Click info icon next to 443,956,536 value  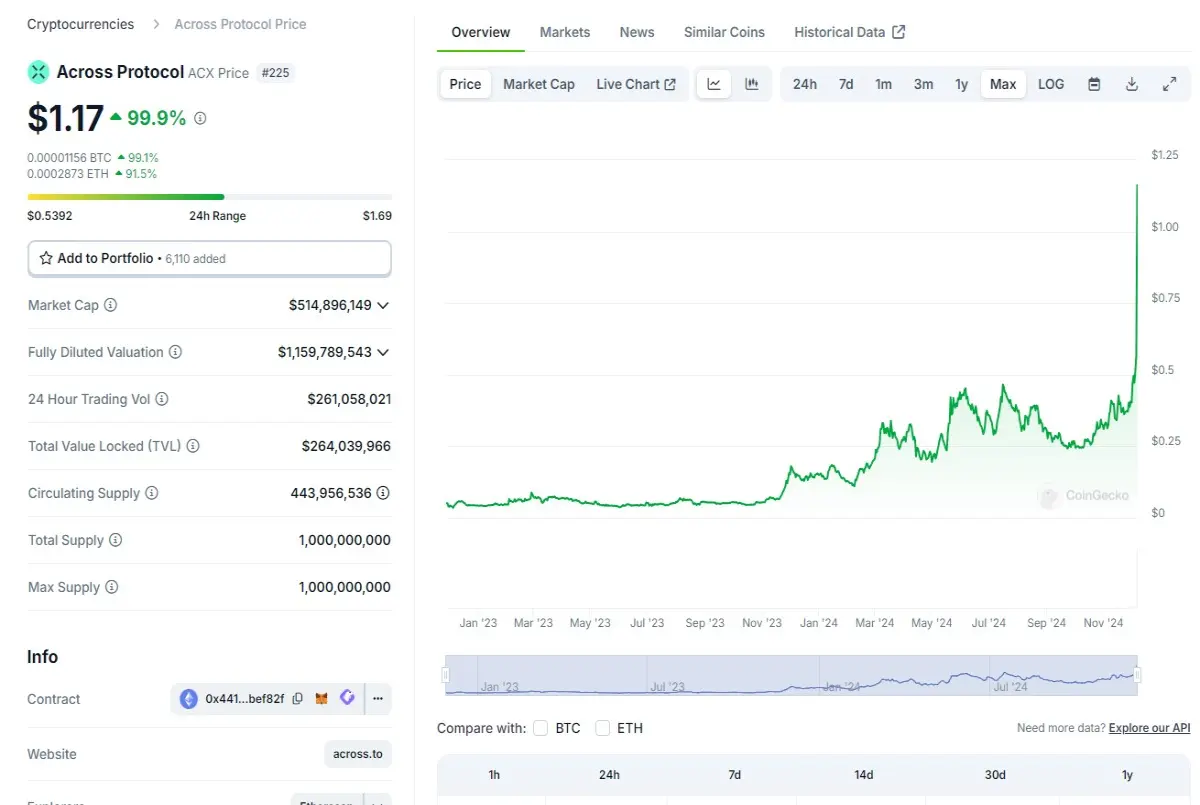383,493
